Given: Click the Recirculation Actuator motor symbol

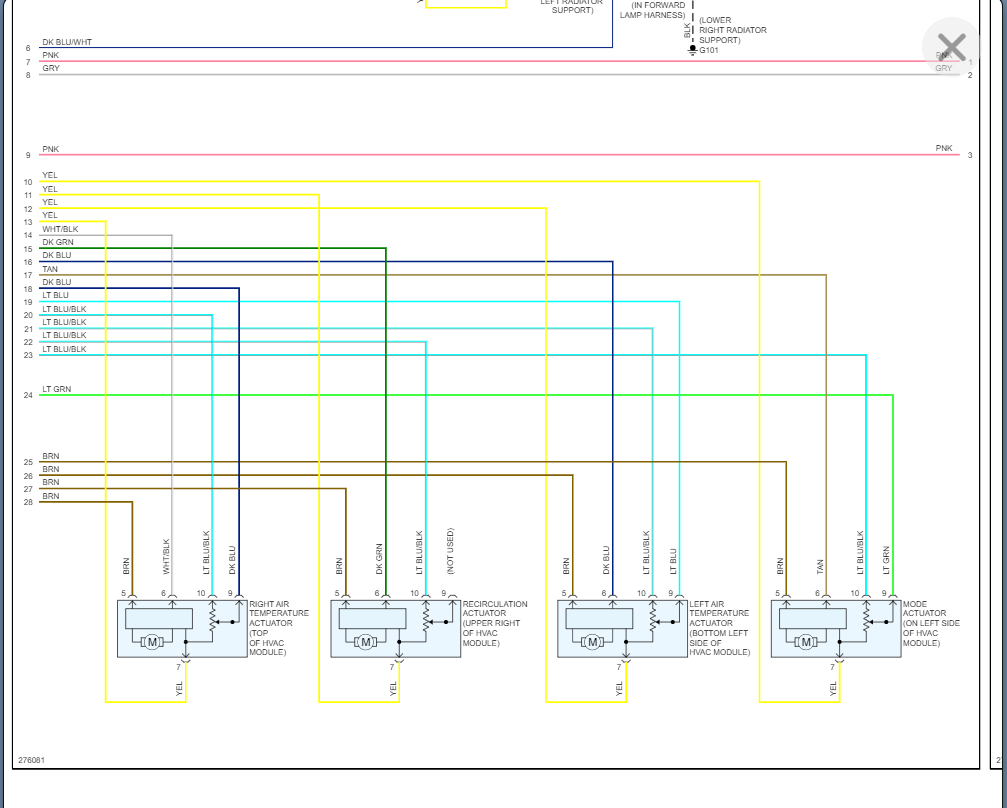Looking at the screenshot, I should [x=365, y=642].
